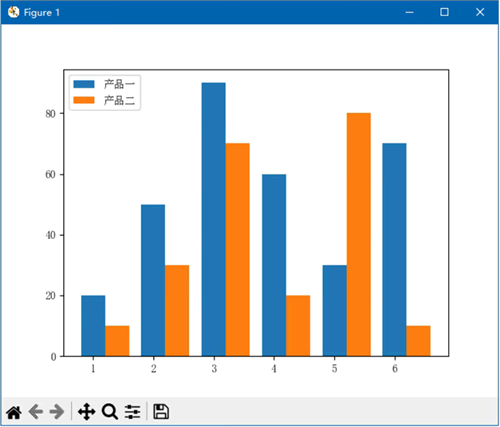
Task: Maximize the Figure 1 window
Action: coord(444,12)
